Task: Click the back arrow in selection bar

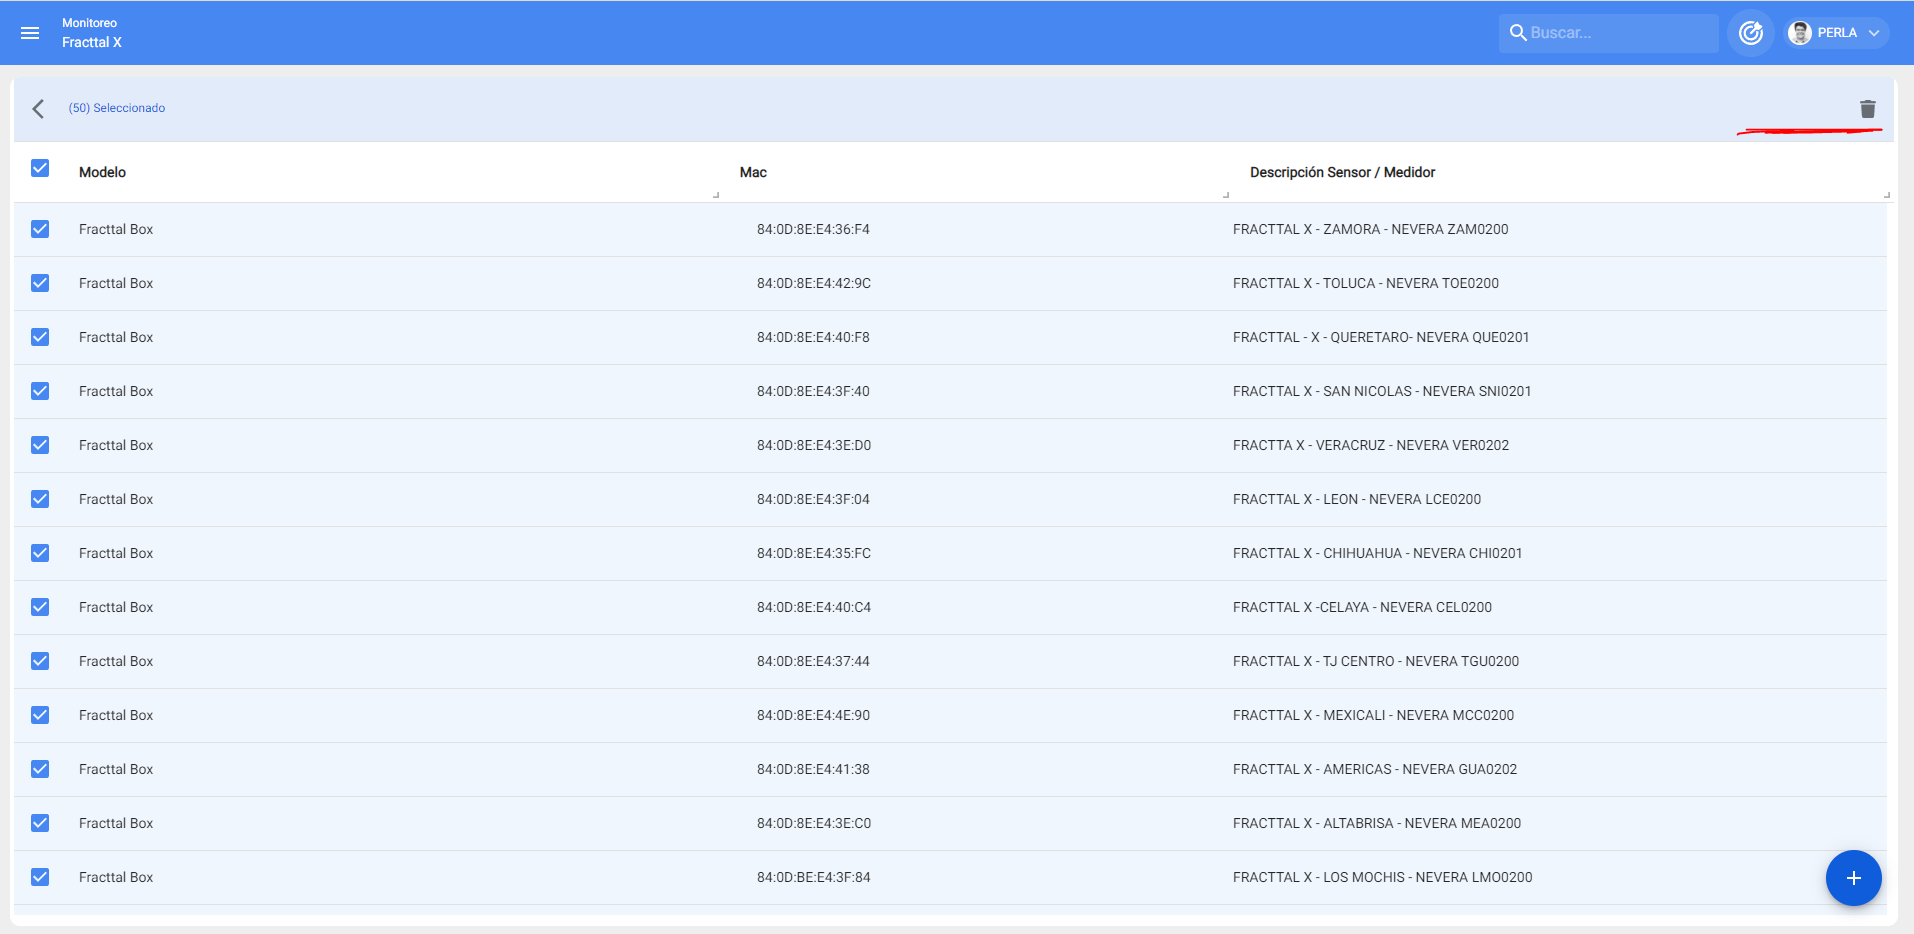Action: (38, 109)
